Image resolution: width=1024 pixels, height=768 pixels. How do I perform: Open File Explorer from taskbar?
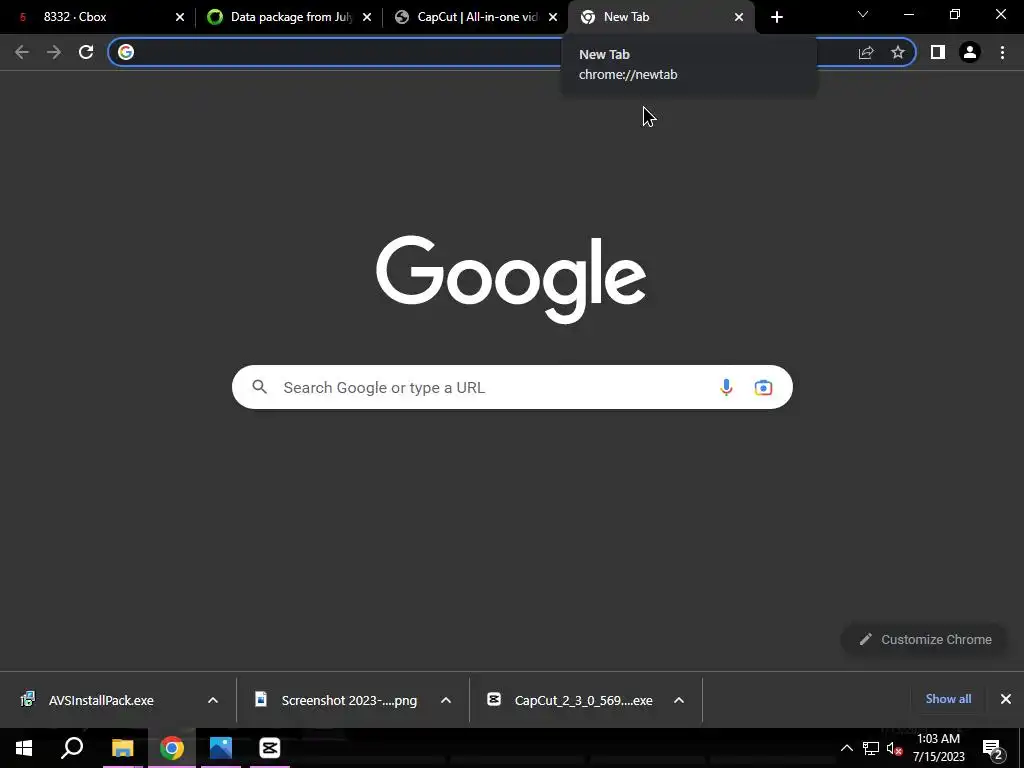(122, 748)
